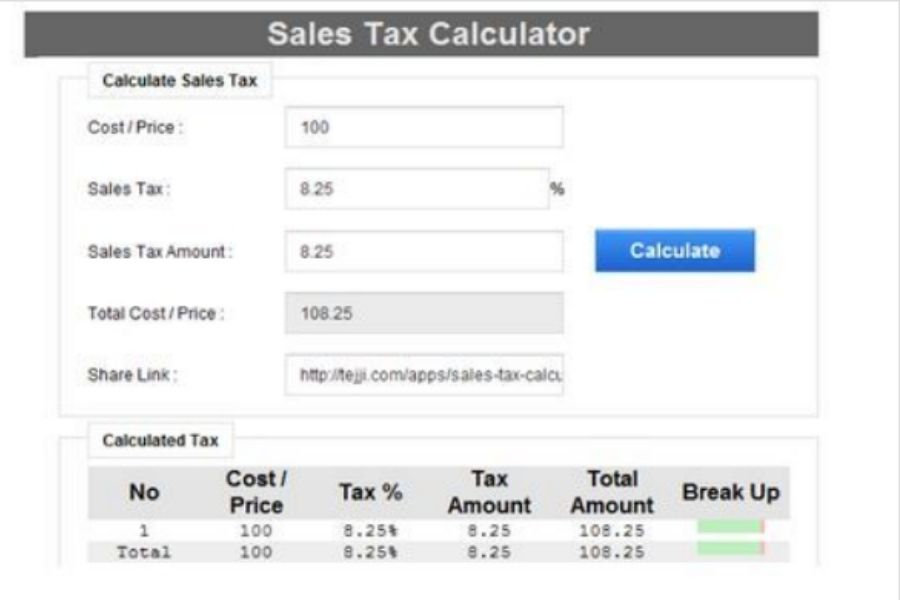
Task: Click Total row break-up progress bar
Action: point(731,549)
